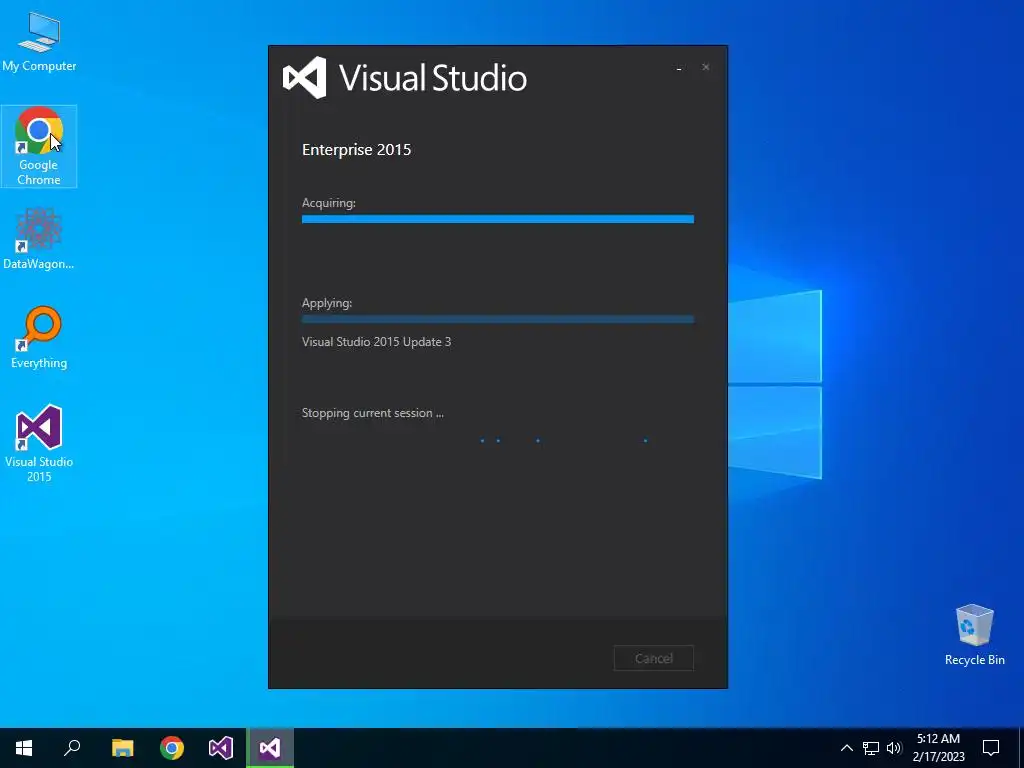The width and height of the screenshot is (1024, 768).
Task: Select the Everything search desktop shortcut
Action: pos(39,338)
